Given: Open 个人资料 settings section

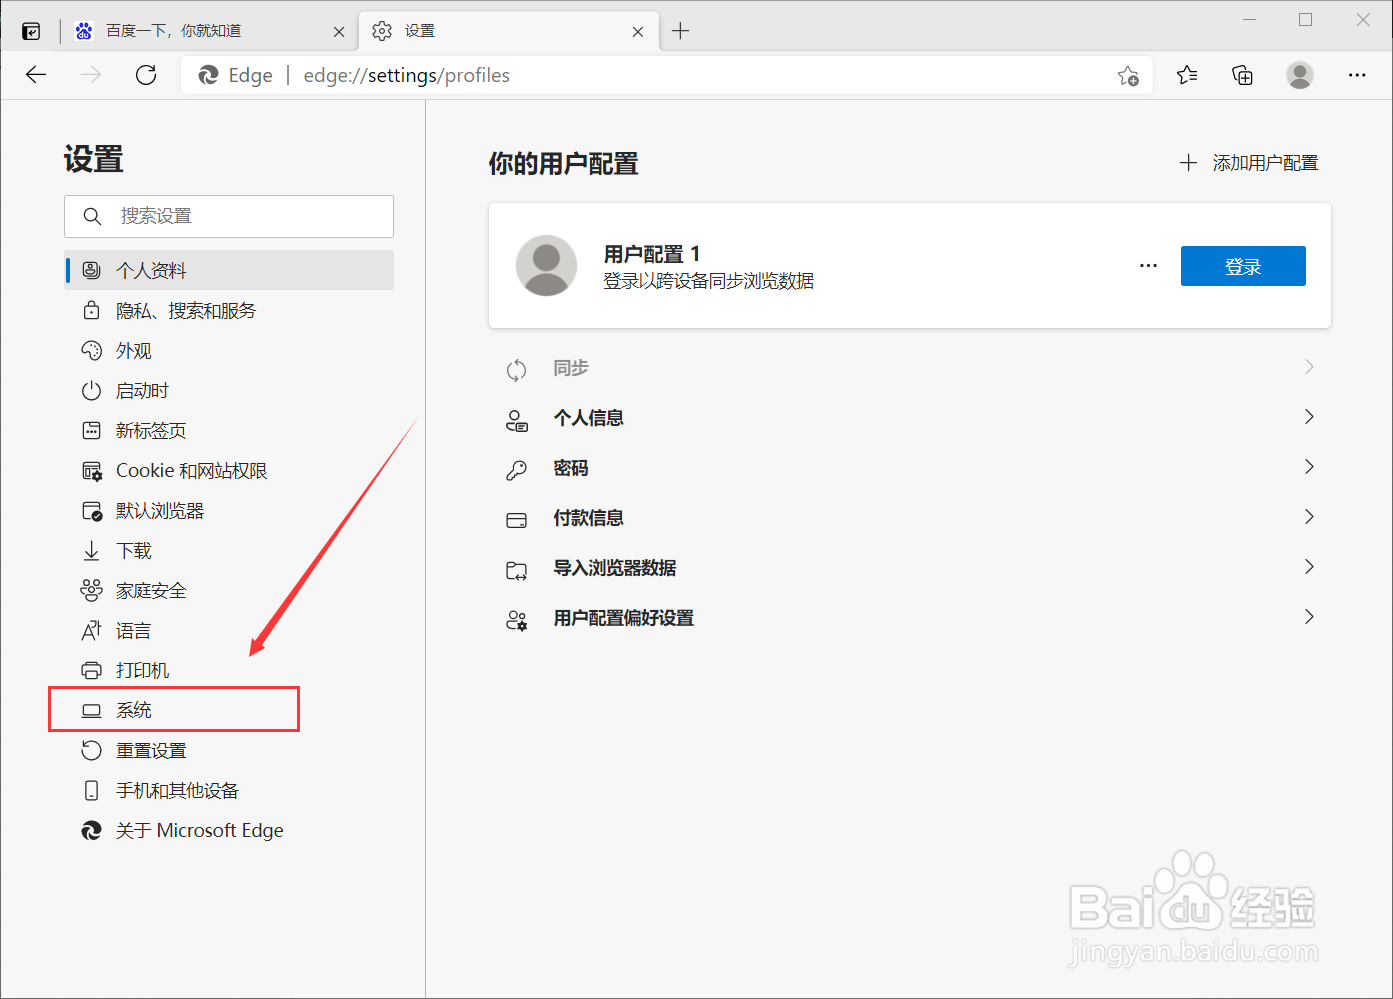Looking at the screenshot, I should pyautogui.click(x=229, y=270).
